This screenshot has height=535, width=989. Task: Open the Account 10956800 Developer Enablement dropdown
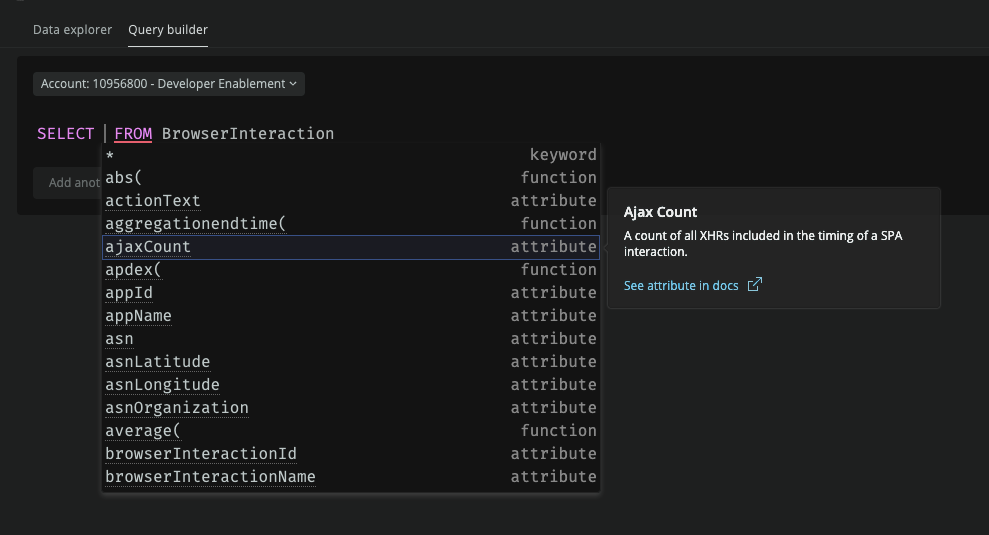coord(168,84)
